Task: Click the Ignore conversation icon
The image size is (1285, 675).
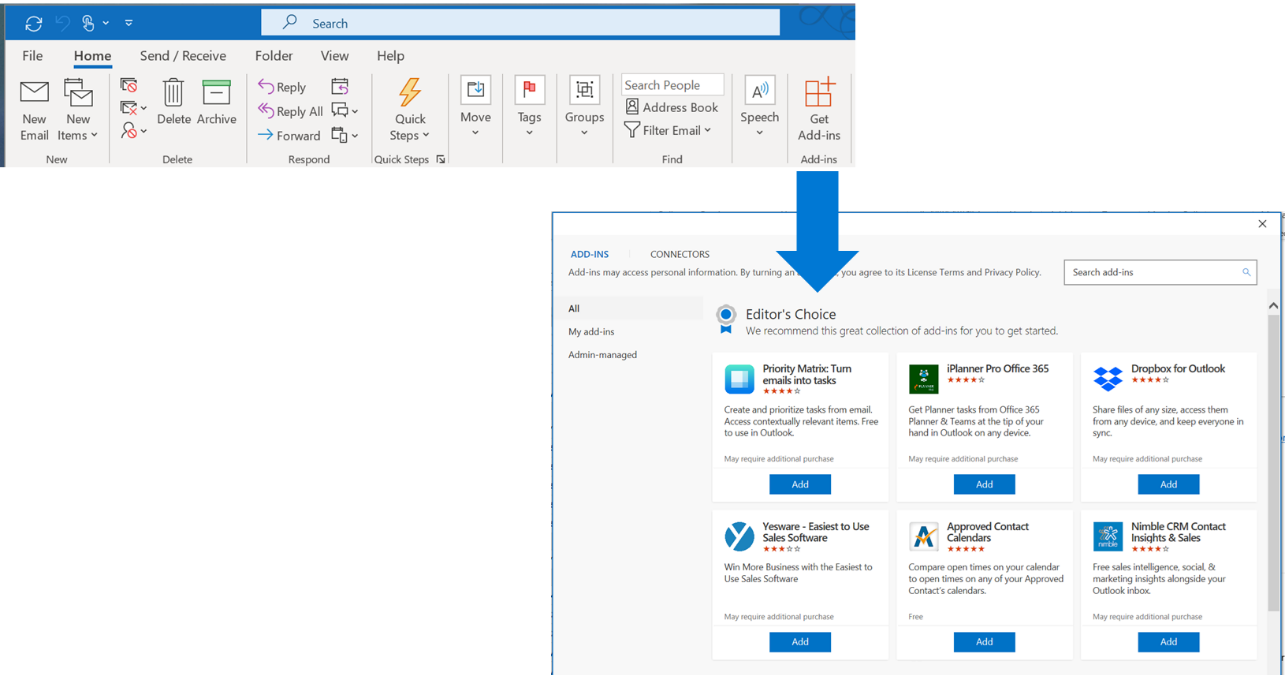Action: click(129, 85)
